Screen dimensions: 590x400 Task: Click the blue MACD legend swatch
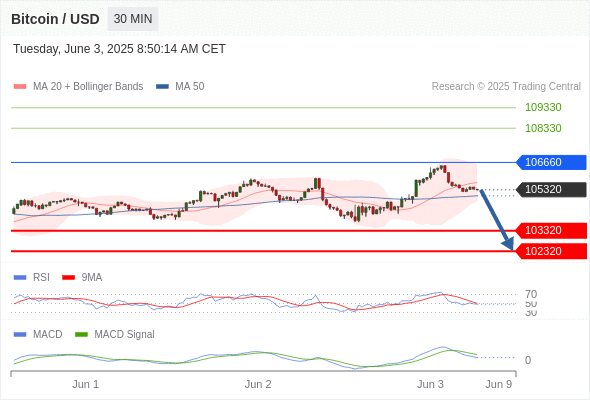pyautogui.click(x=20, y=335)
